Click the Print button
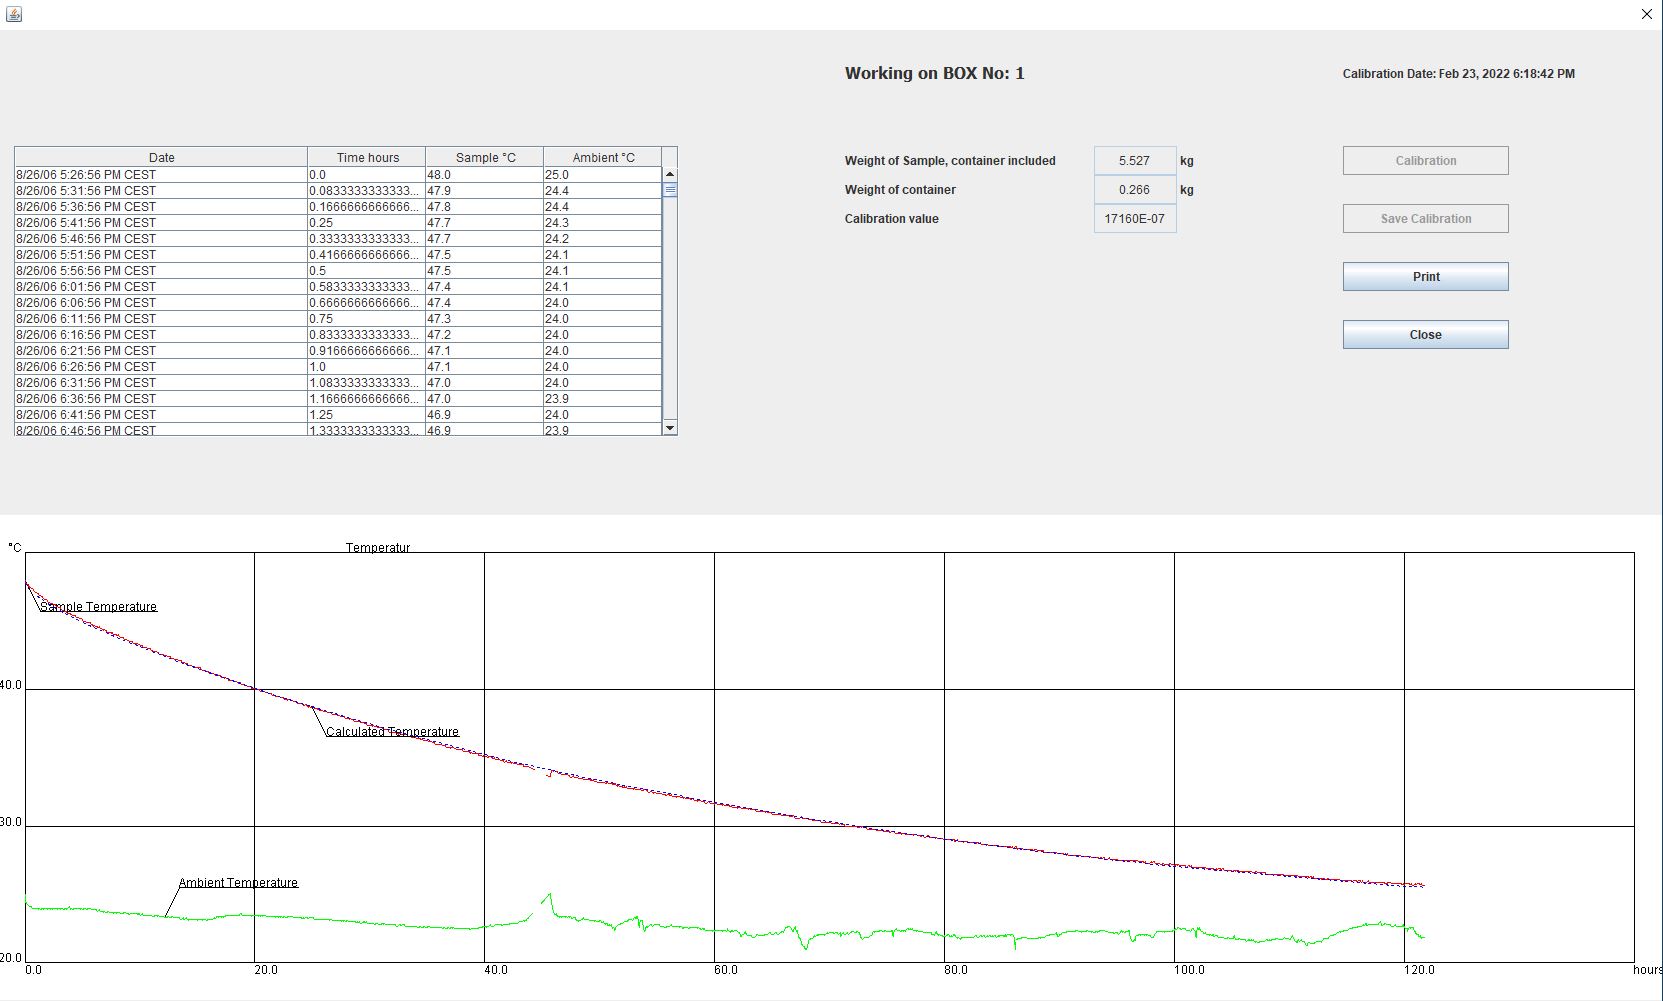Screen dimensions: 1663x1001 (1425, 277)
